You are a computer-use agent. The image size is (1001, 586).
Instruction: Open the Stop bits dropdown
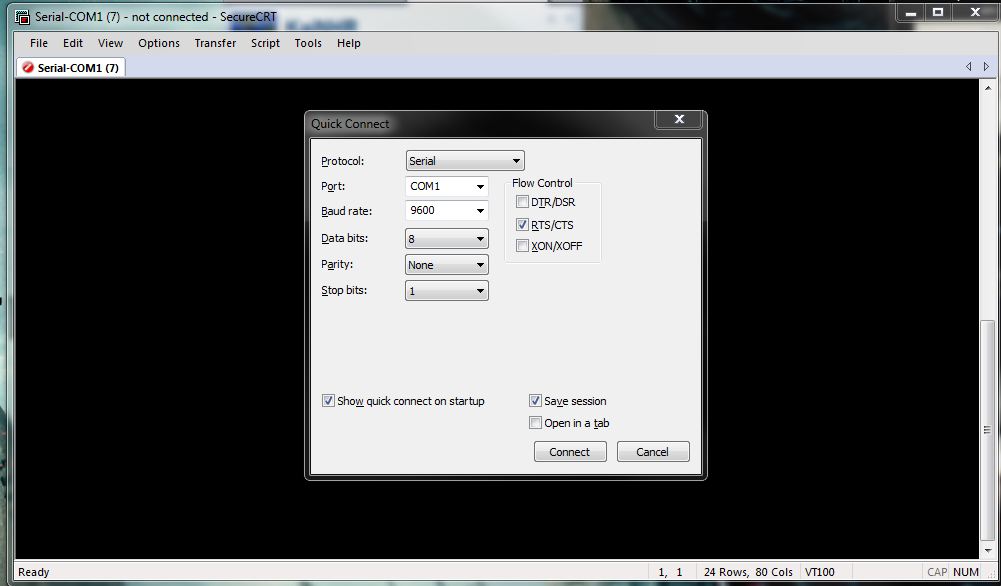[x=447, y=291]
